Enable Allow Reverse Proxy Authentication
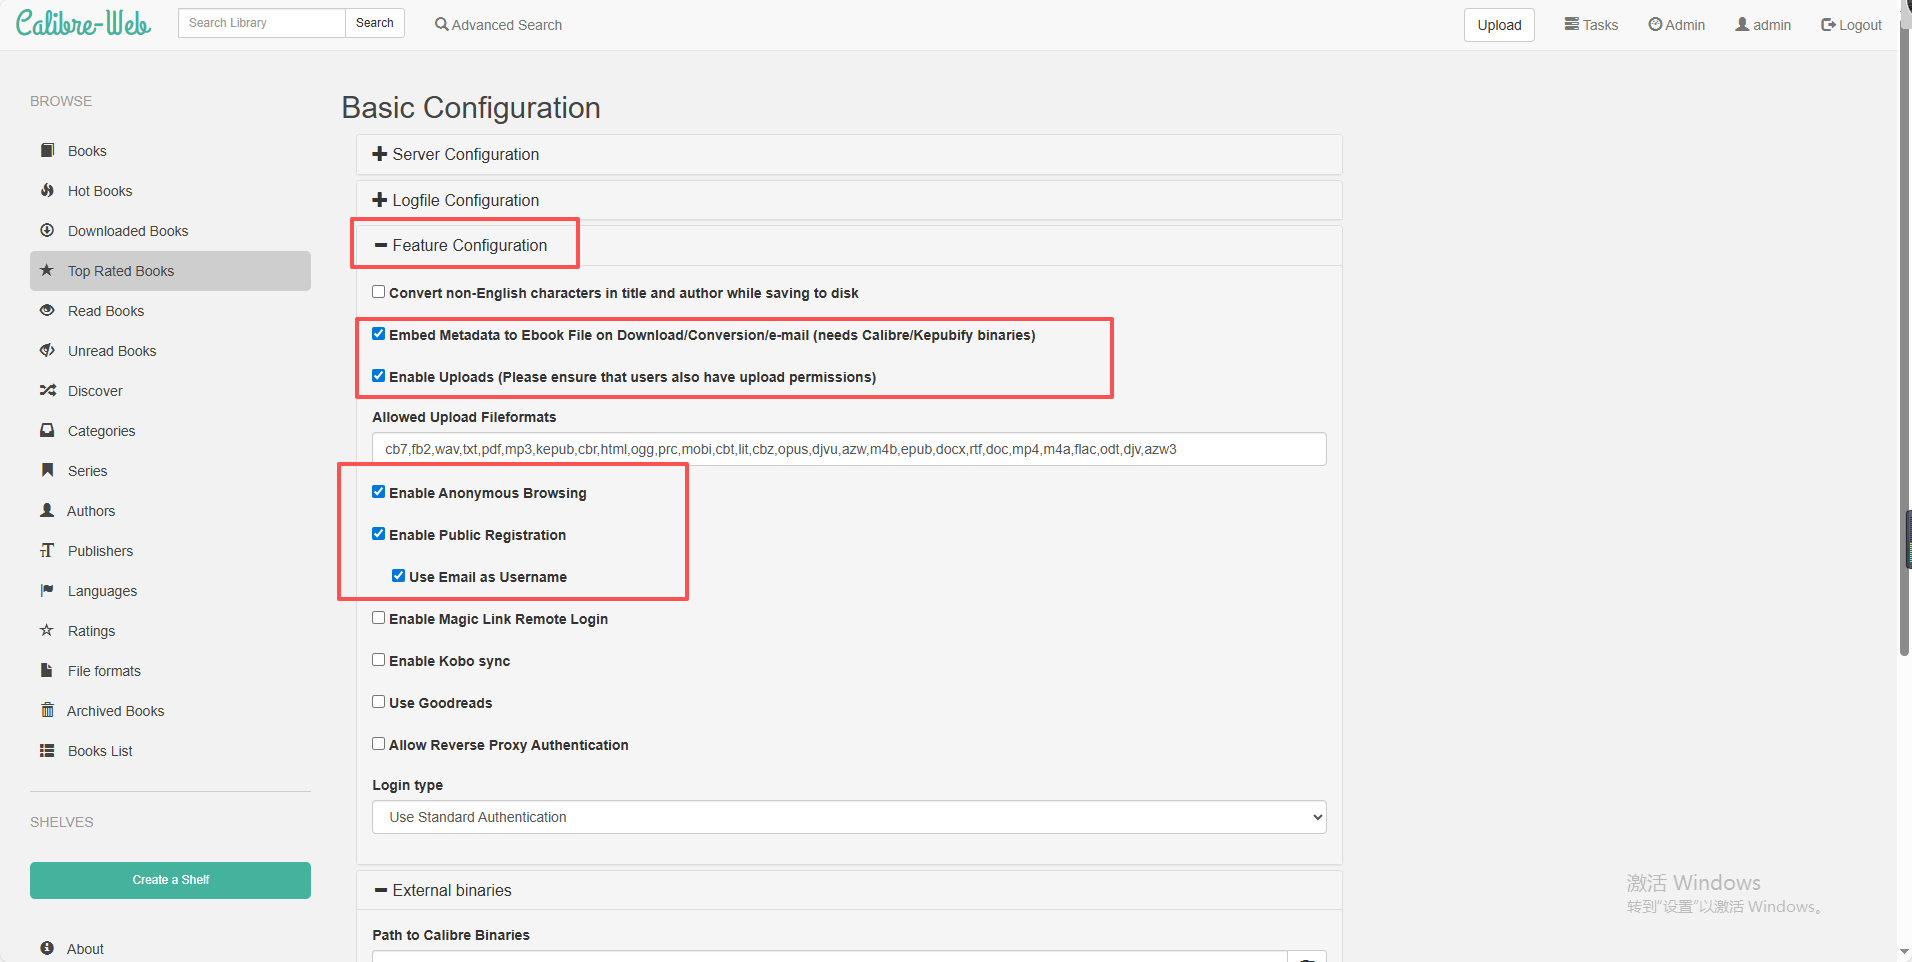 [x=378, y=744]
